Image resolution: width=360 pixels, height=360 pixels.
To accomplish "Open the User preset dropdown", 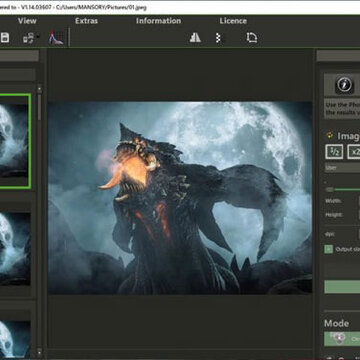I will (x=342, y=168).
